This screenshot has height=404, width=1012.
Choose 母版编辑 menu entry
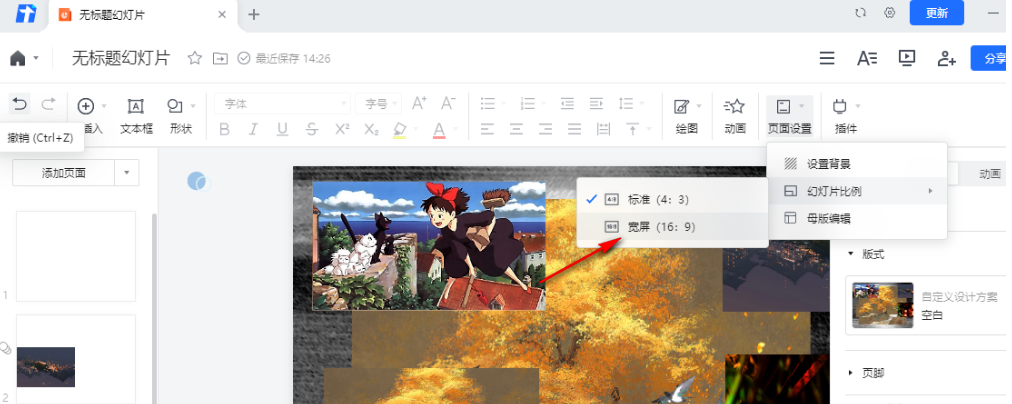pos(829,218)
